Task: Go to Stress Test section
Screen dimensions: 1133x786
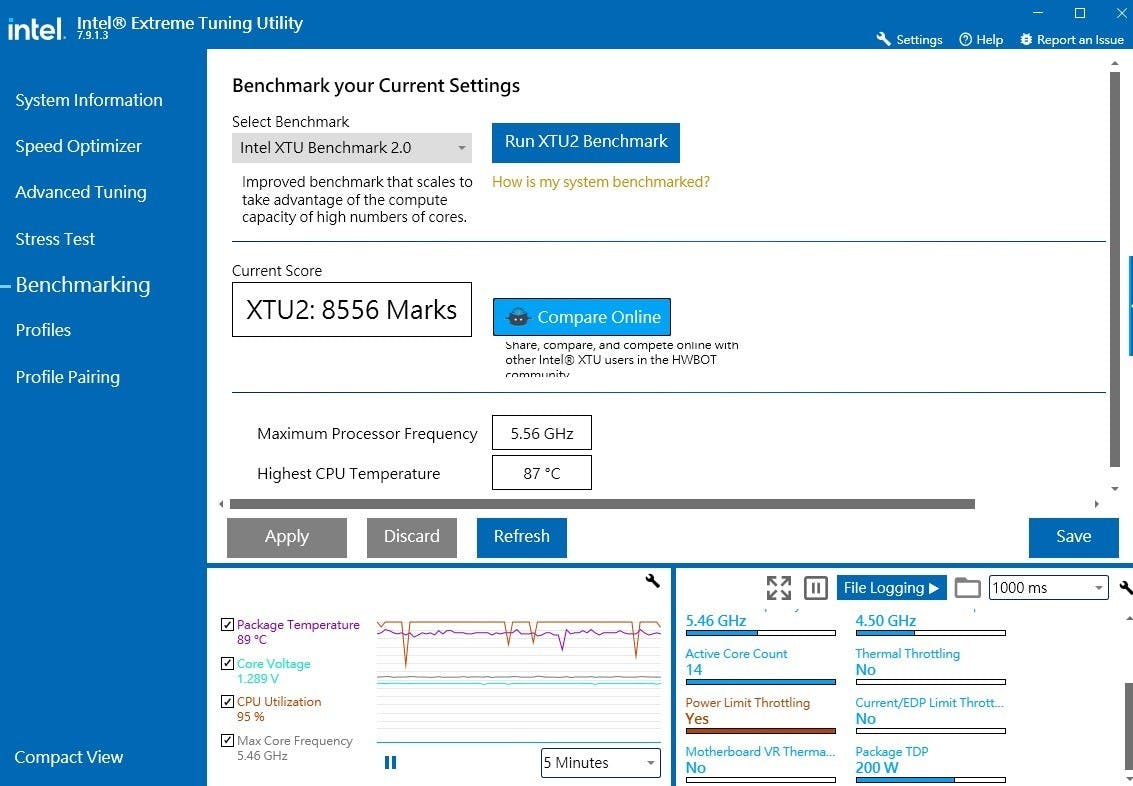Action: click(x=55, y=239)
